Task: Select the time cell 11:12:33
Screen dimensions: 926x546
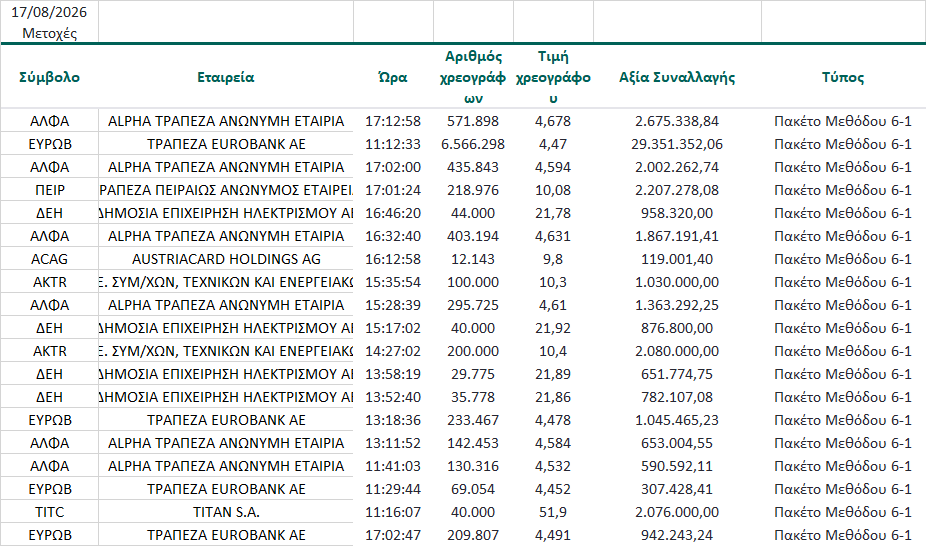Action: [x=393, y=144]
